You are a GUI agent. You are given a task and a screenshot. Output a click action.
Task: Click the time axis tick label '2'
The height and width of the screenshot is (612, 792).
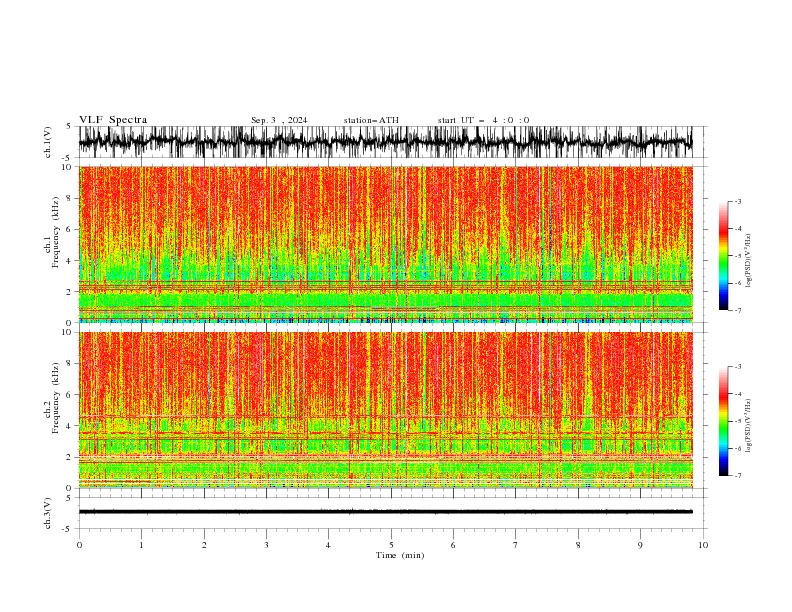(x=204, y=545)
